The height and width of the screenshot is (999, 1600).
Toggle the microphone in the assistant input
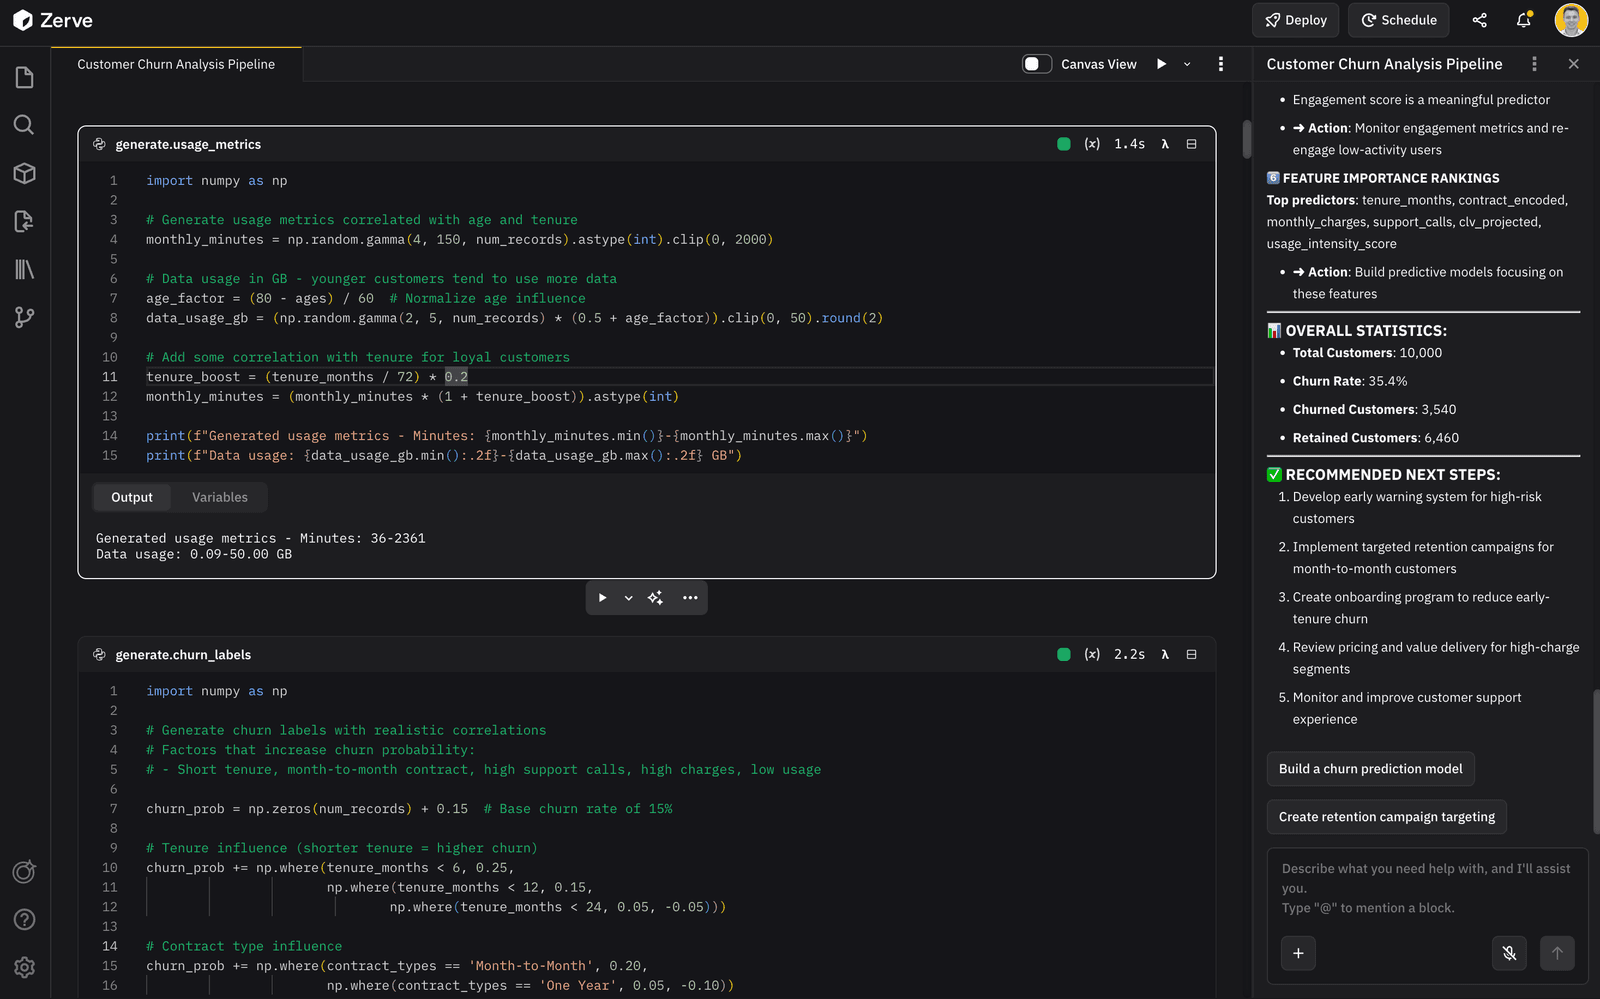[x=1509, y=953]
